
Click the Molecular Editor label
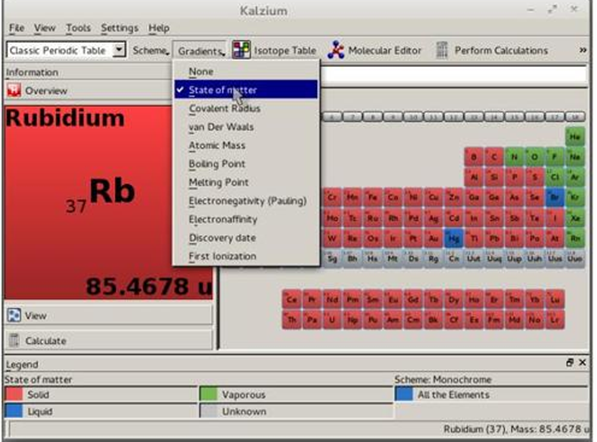(x=385, y=50)
